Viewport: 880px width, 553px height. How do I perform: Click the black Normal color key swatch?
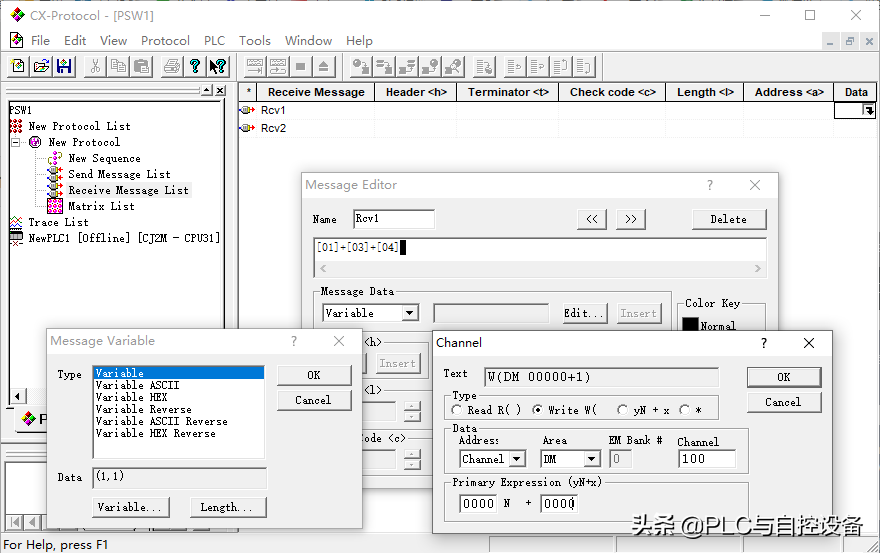click(690, 325)
